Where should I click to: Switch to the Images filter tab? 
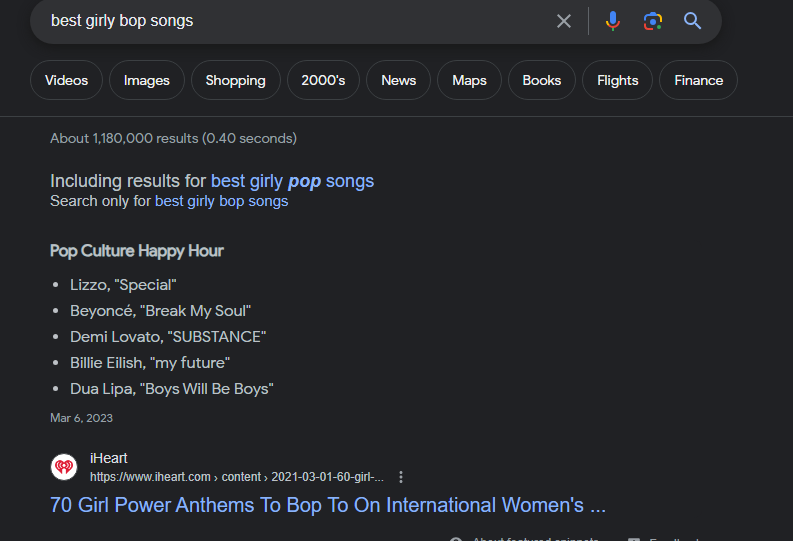click(x=147, y=80)
